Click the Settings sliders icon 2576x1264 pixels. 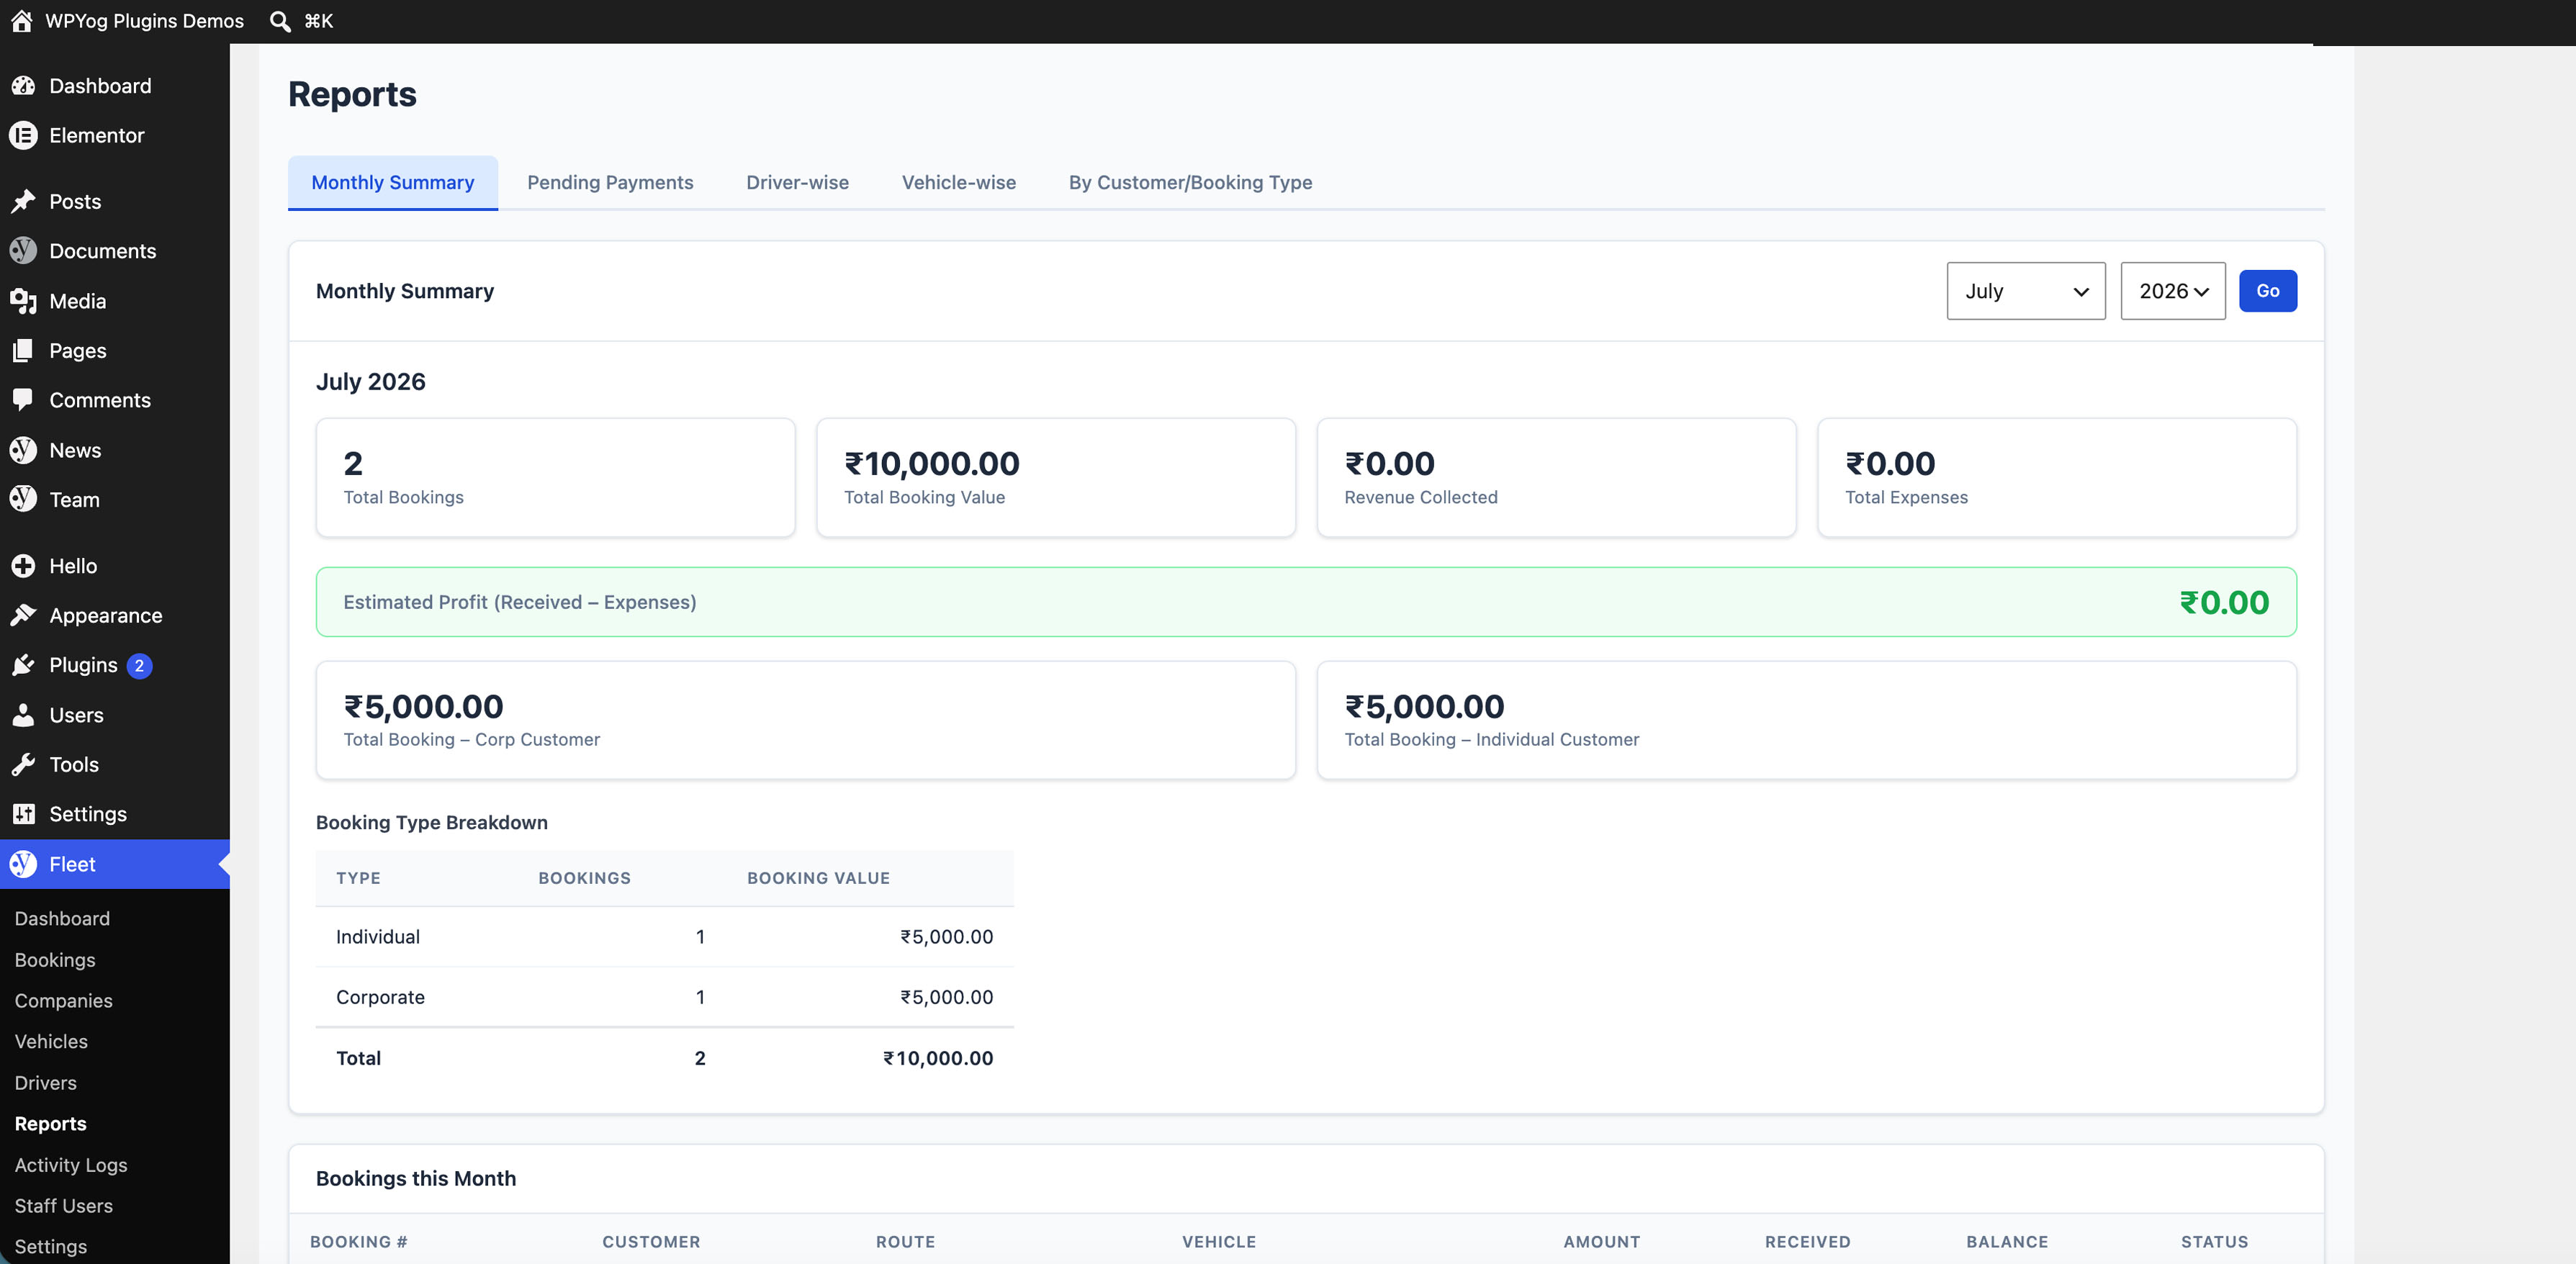coord(23,814)
